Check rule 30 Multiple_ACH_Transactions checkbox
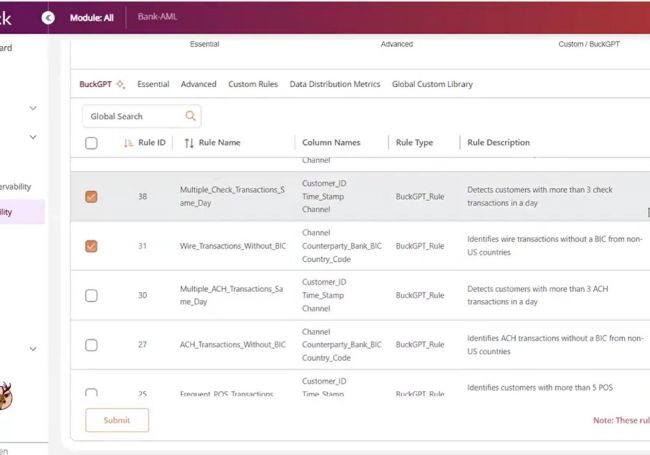 click(x=91, y=295)
